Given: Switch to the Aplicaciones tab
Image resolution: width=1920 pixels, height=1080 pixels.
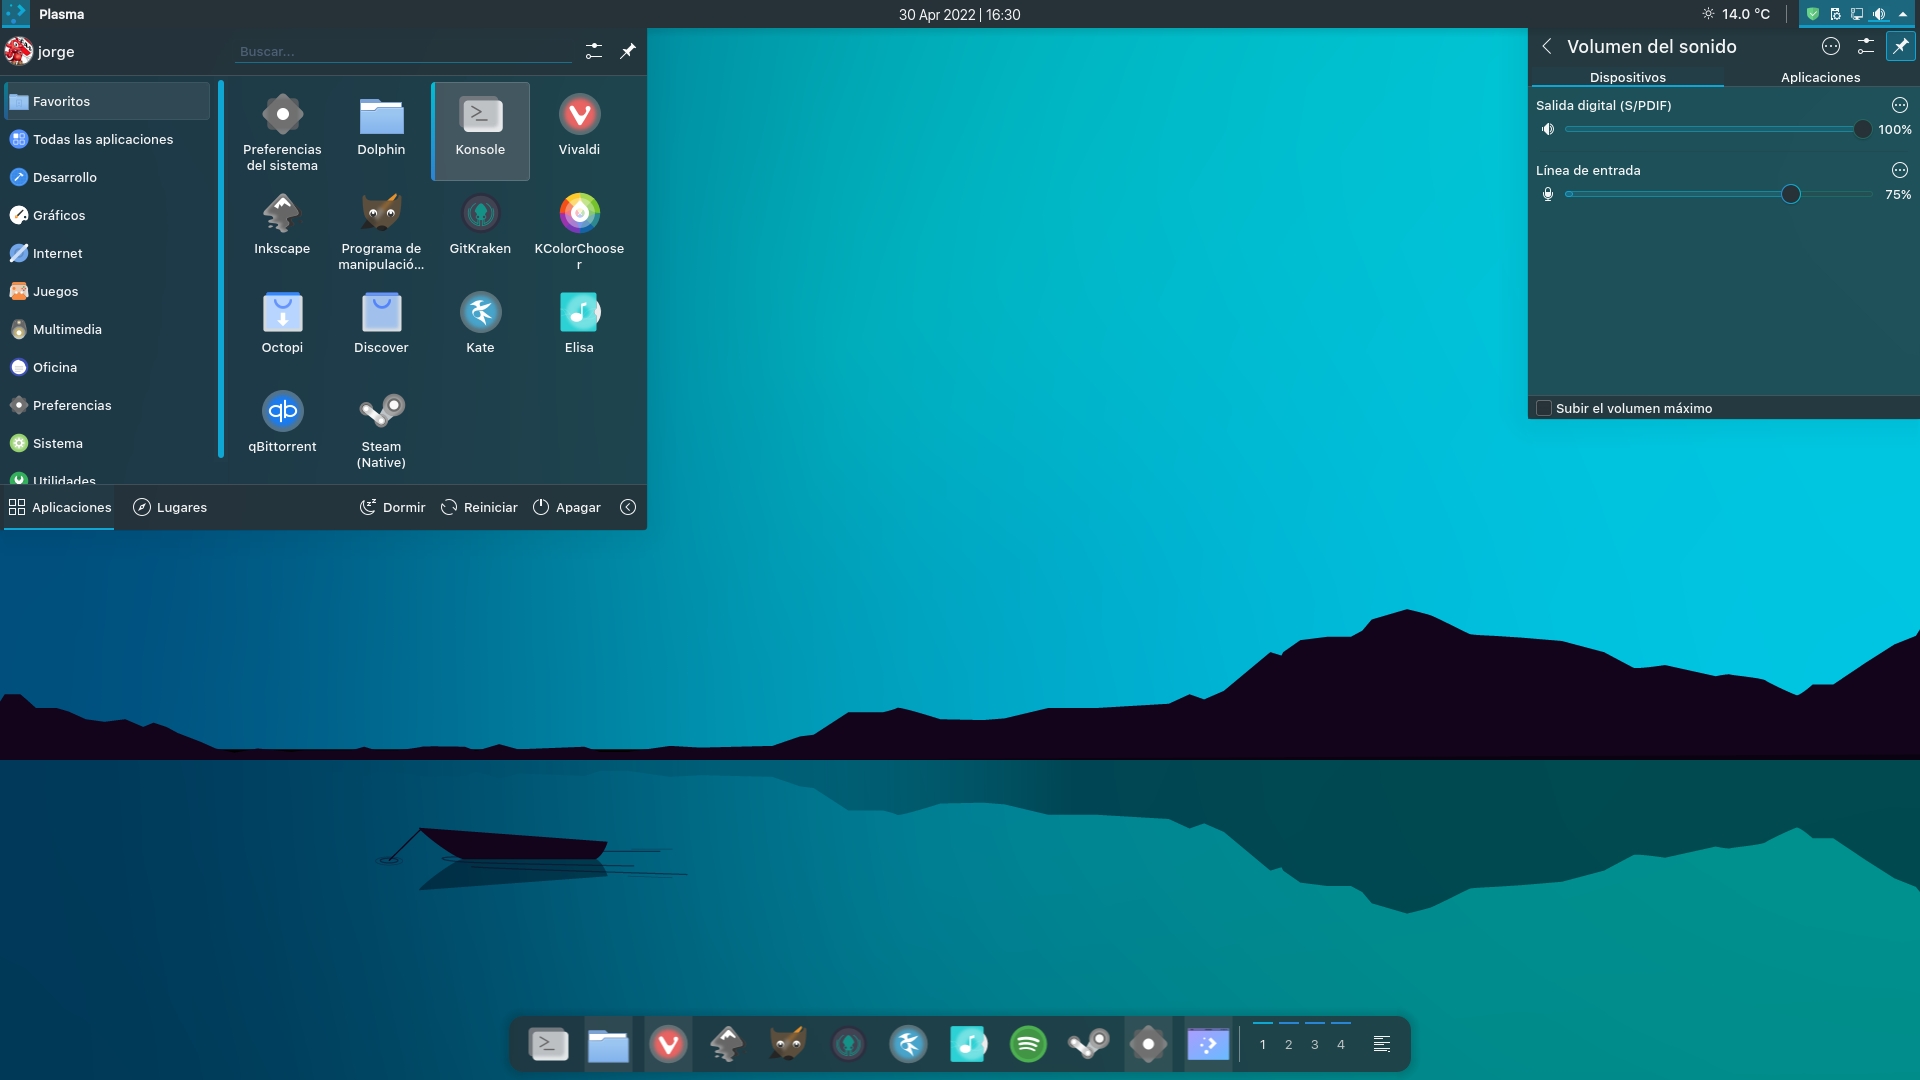Looking at the screenshot, I should [1820, 77].
